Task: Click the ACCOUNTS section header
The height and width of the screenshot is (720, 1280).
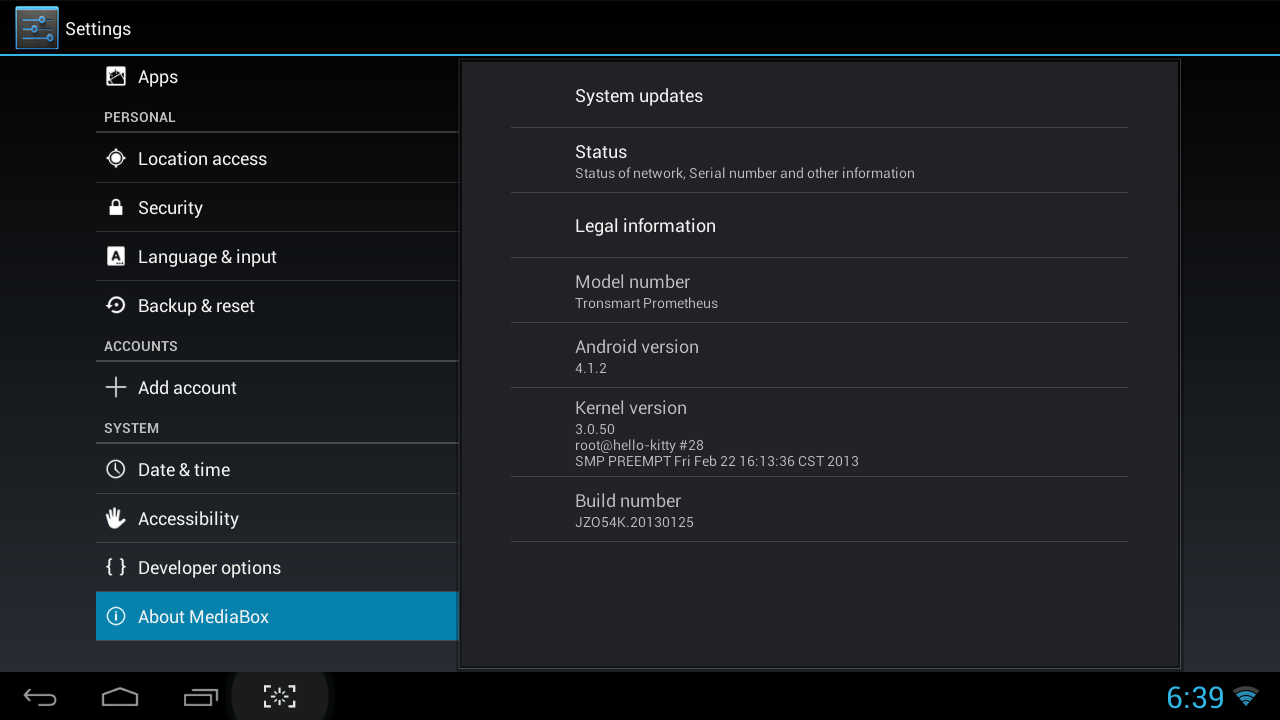Action: [x=141, y=346]
